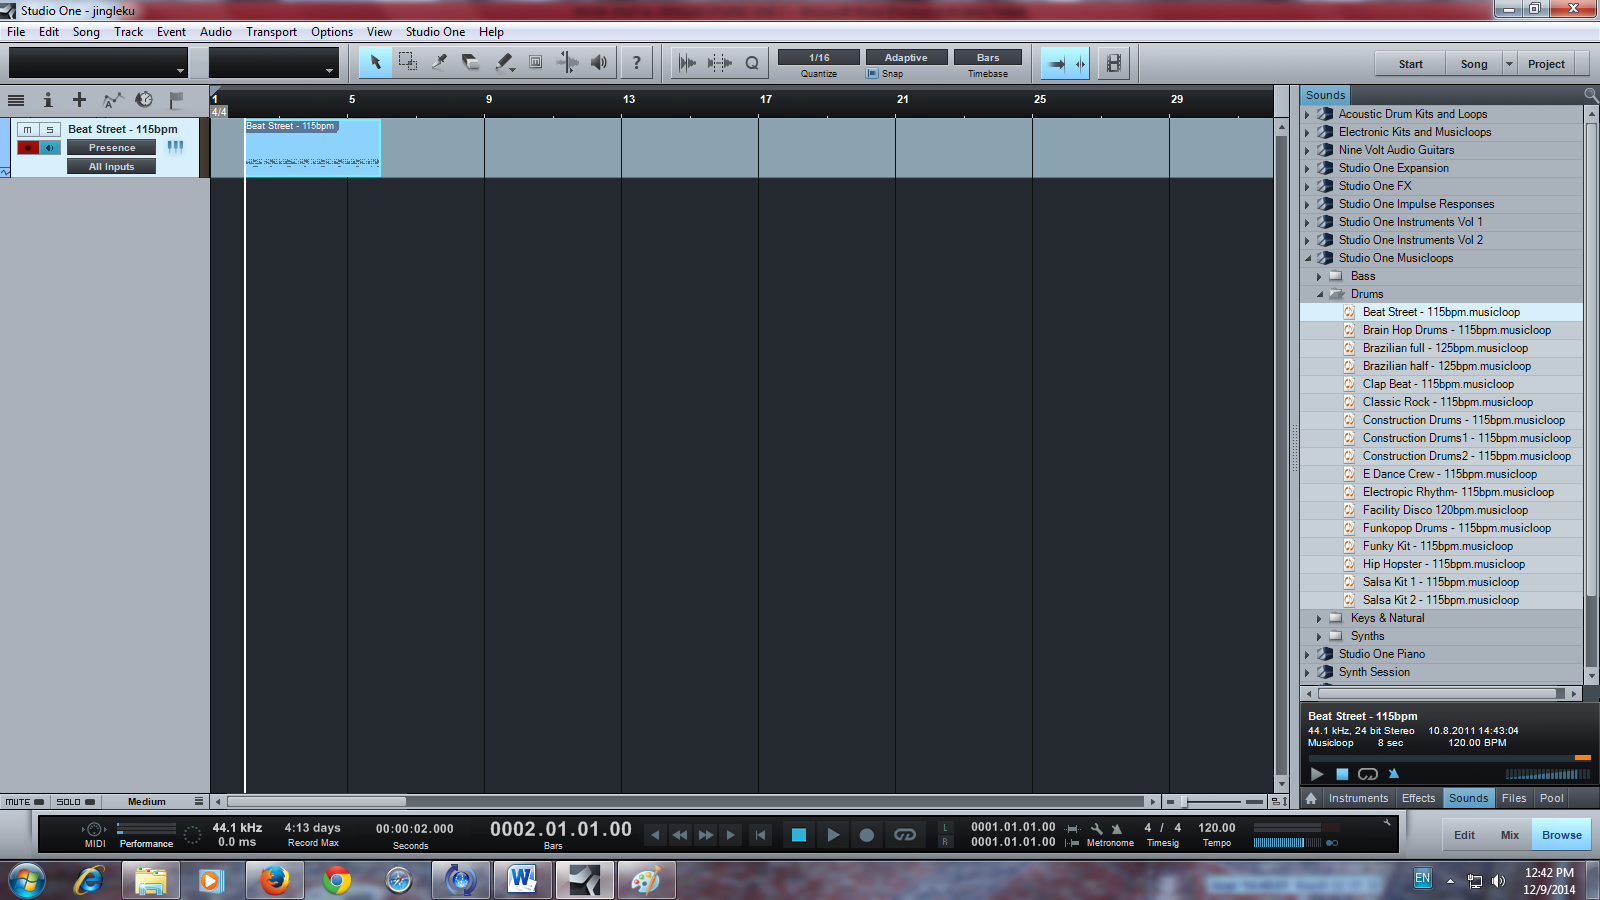Select the Range tool

(x=408, y=62)
